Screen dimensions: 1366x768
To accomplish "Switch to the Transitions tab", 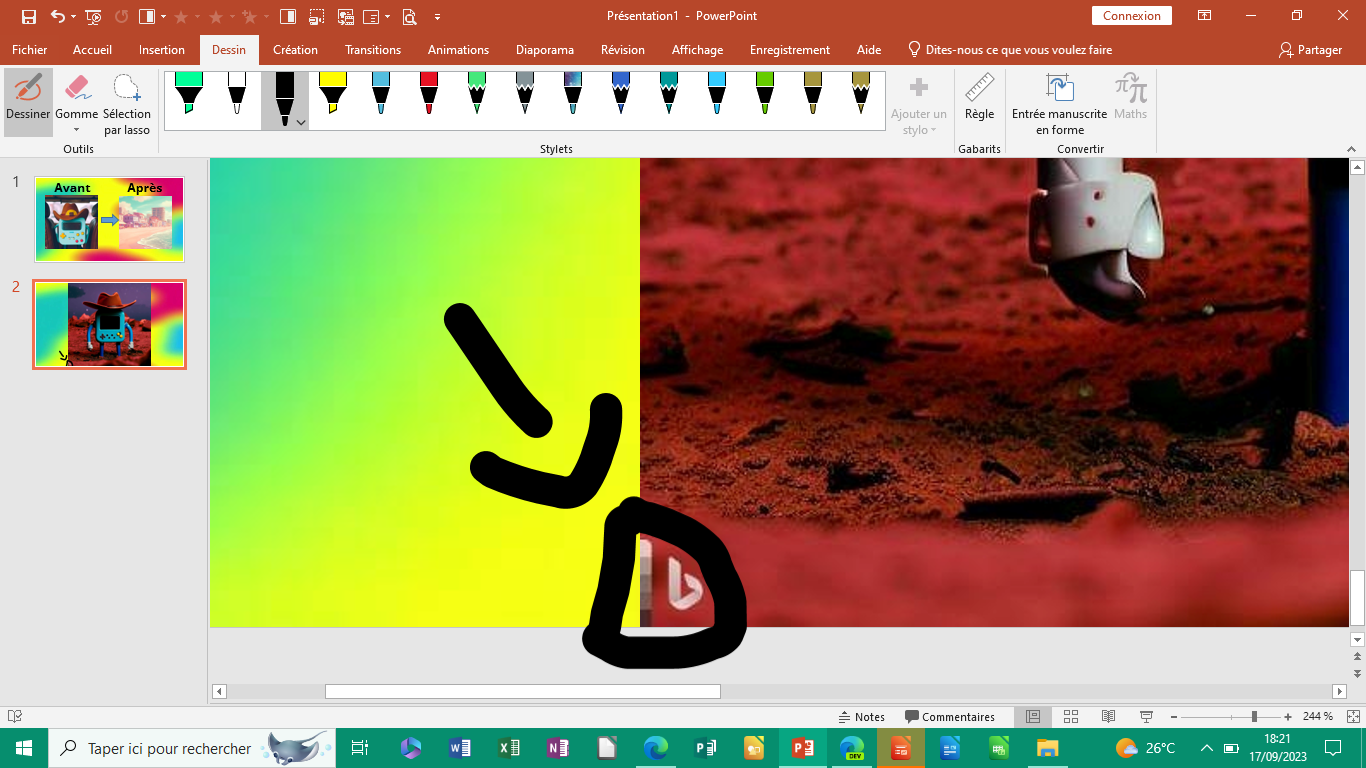I will pyautogui.click(x=373, y=50).
